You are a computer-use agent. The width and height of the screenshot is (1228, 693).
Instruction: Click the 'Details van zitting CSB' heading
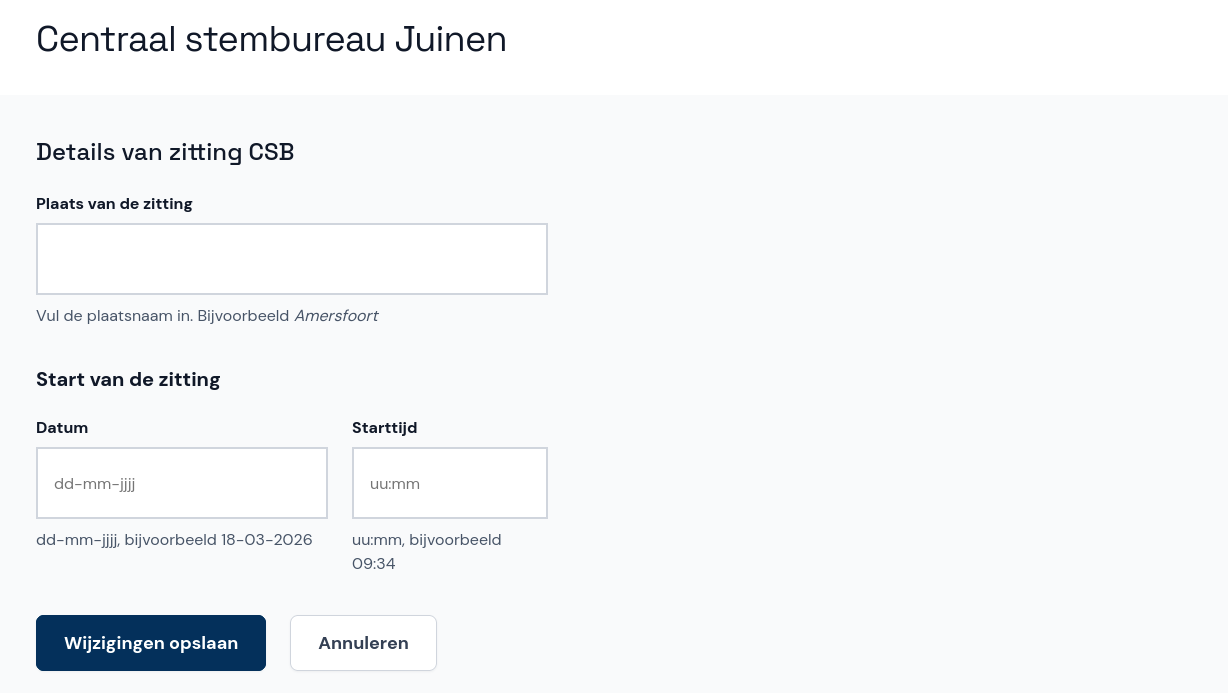[x=165, y=152]
